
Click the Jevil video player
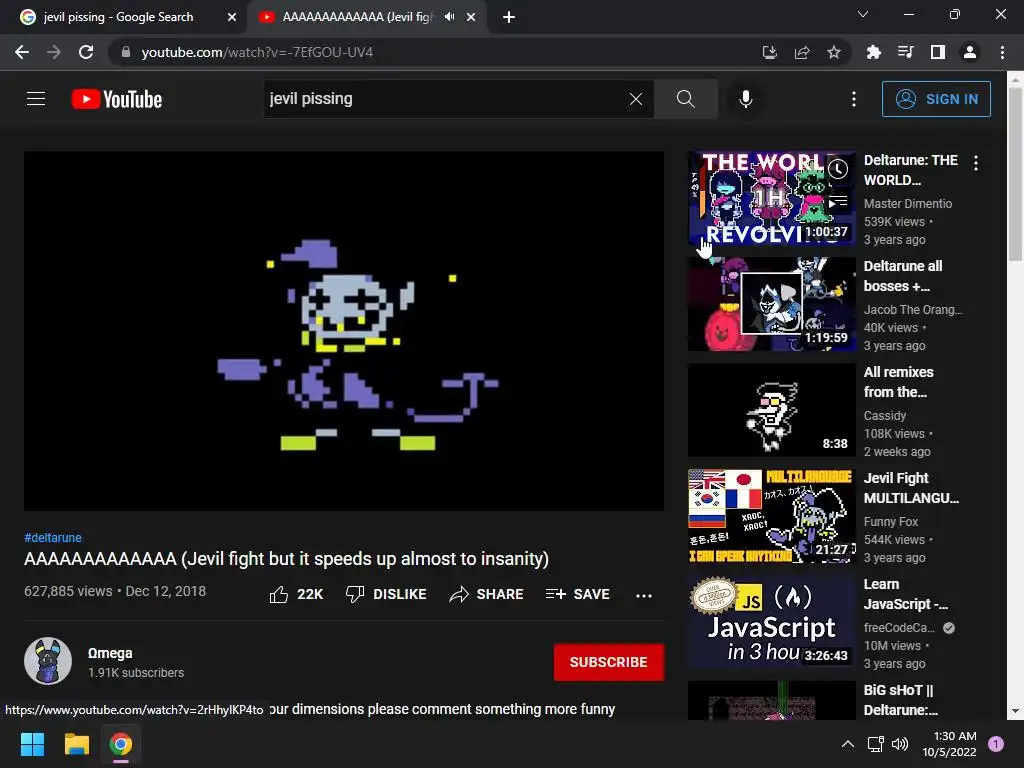[x=344, y=330]
